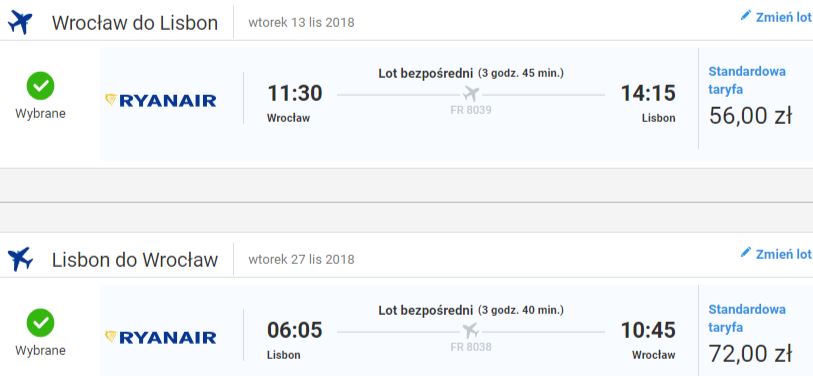Image resolution: width=813 pixels, height=376 pixels.
Task: Click the 14:15 Lisbon arrival time
Action: 648,93
